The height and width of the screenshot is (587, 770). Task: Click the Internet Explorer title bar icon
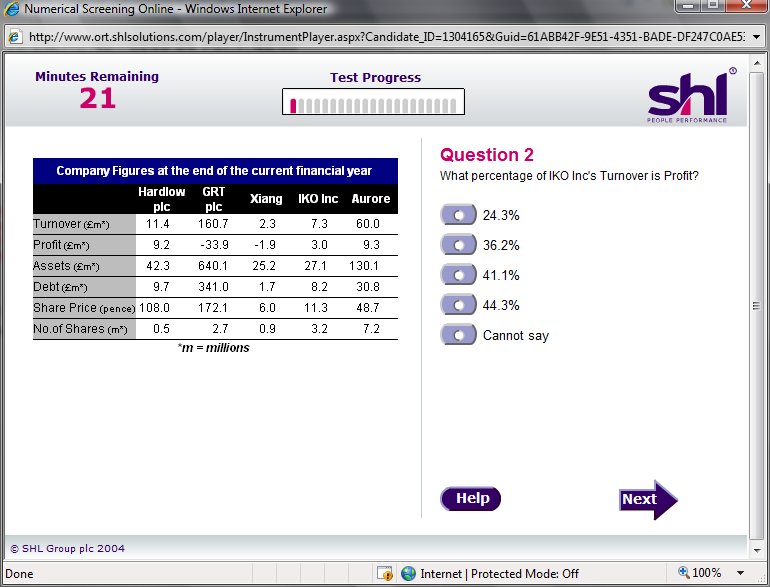11,9
